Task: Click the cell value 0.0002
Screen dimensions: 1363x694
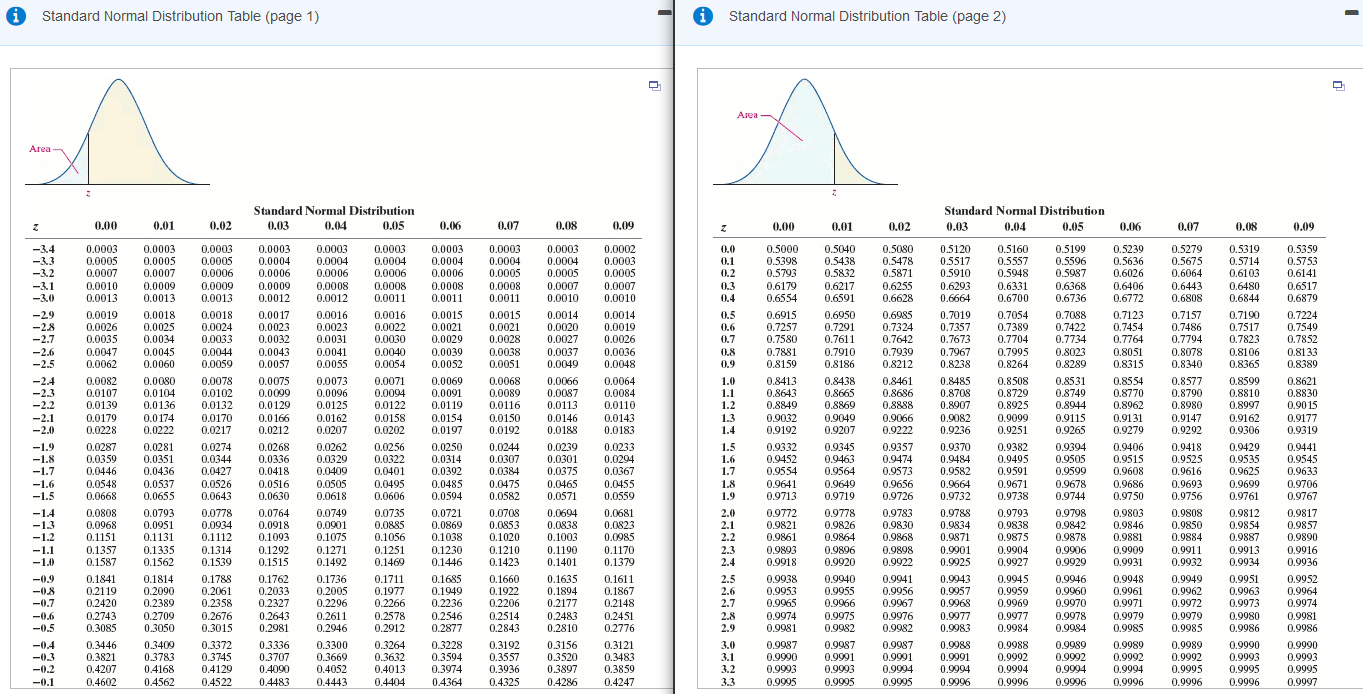Action: tap(620, 248)
